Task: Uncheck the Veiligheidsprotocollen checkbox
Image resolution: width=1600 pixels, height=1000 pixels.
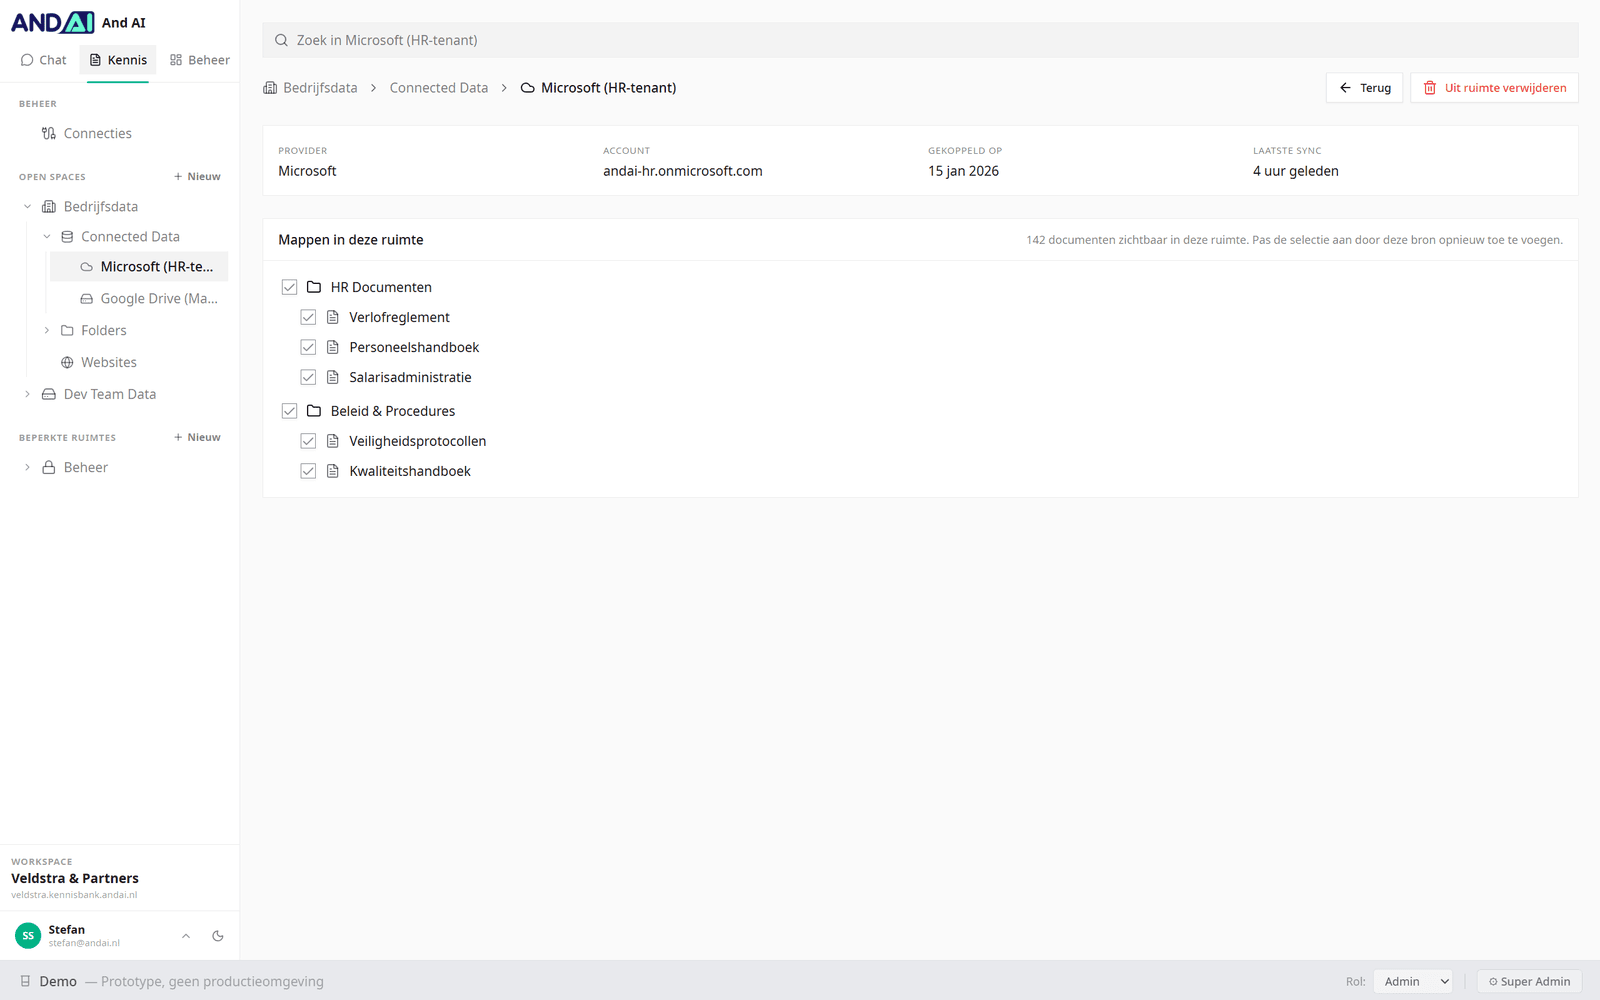Action: coord(308,441)
